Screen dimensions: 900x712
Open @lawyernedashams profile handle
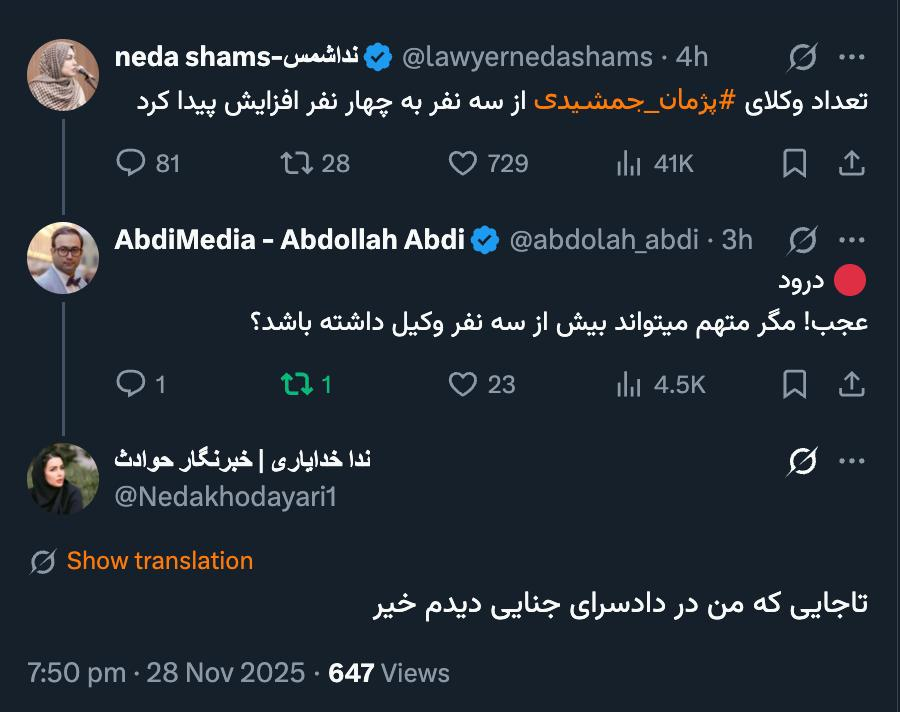pyautogui.click(x=527, y=58)
